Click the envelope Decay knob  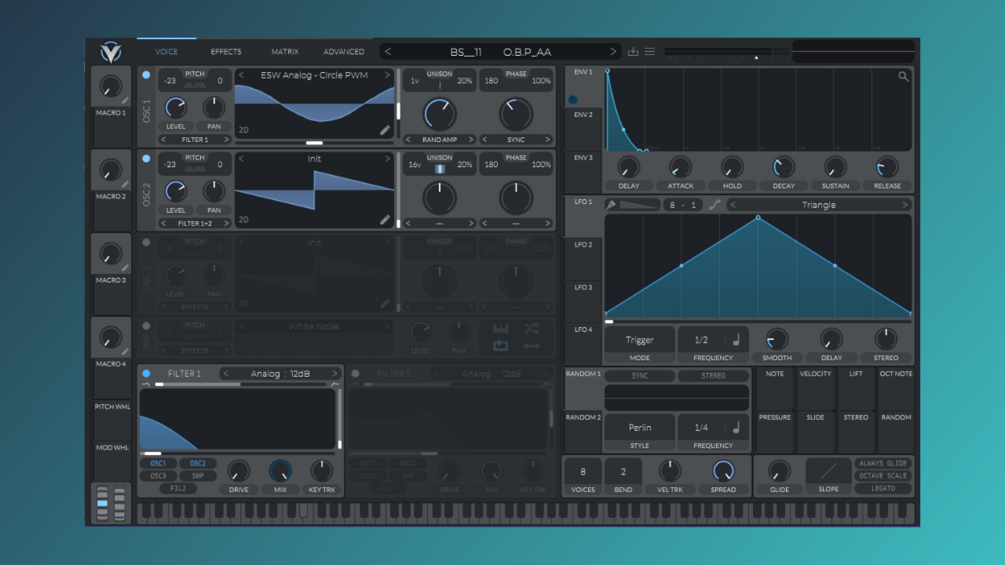pos(783,167)
